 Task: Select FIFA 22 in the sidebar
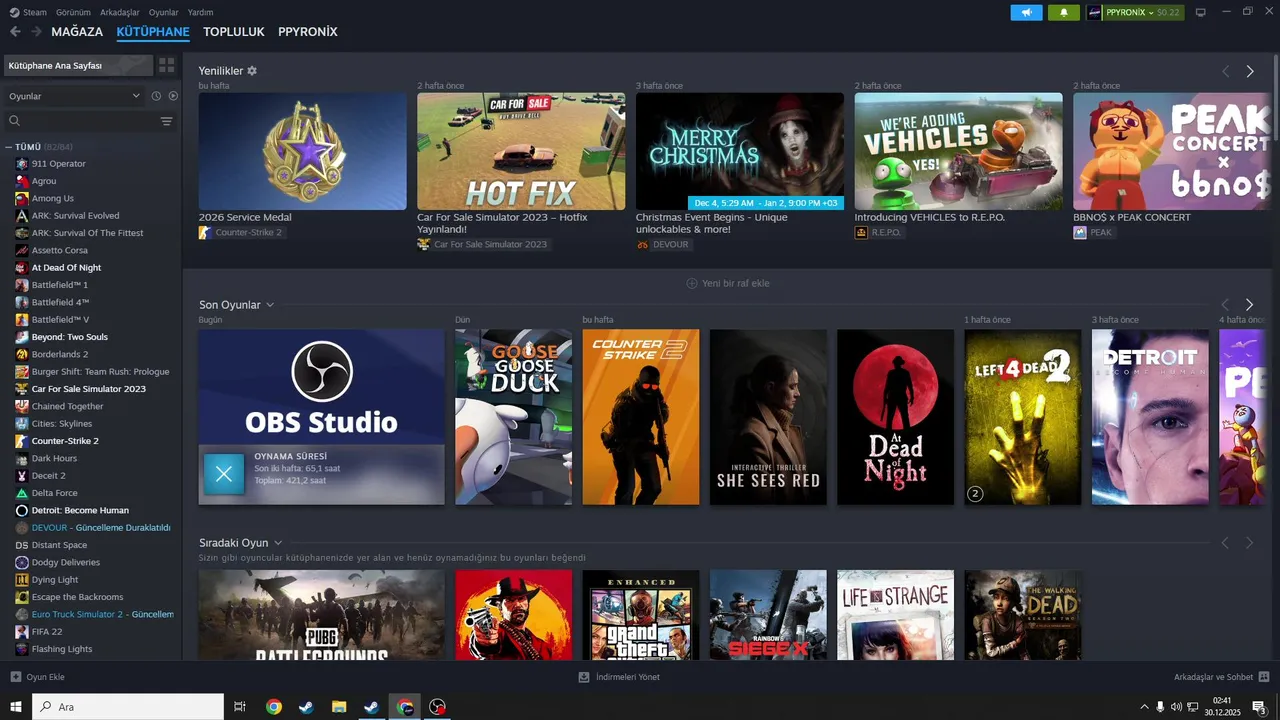point(47,631)
